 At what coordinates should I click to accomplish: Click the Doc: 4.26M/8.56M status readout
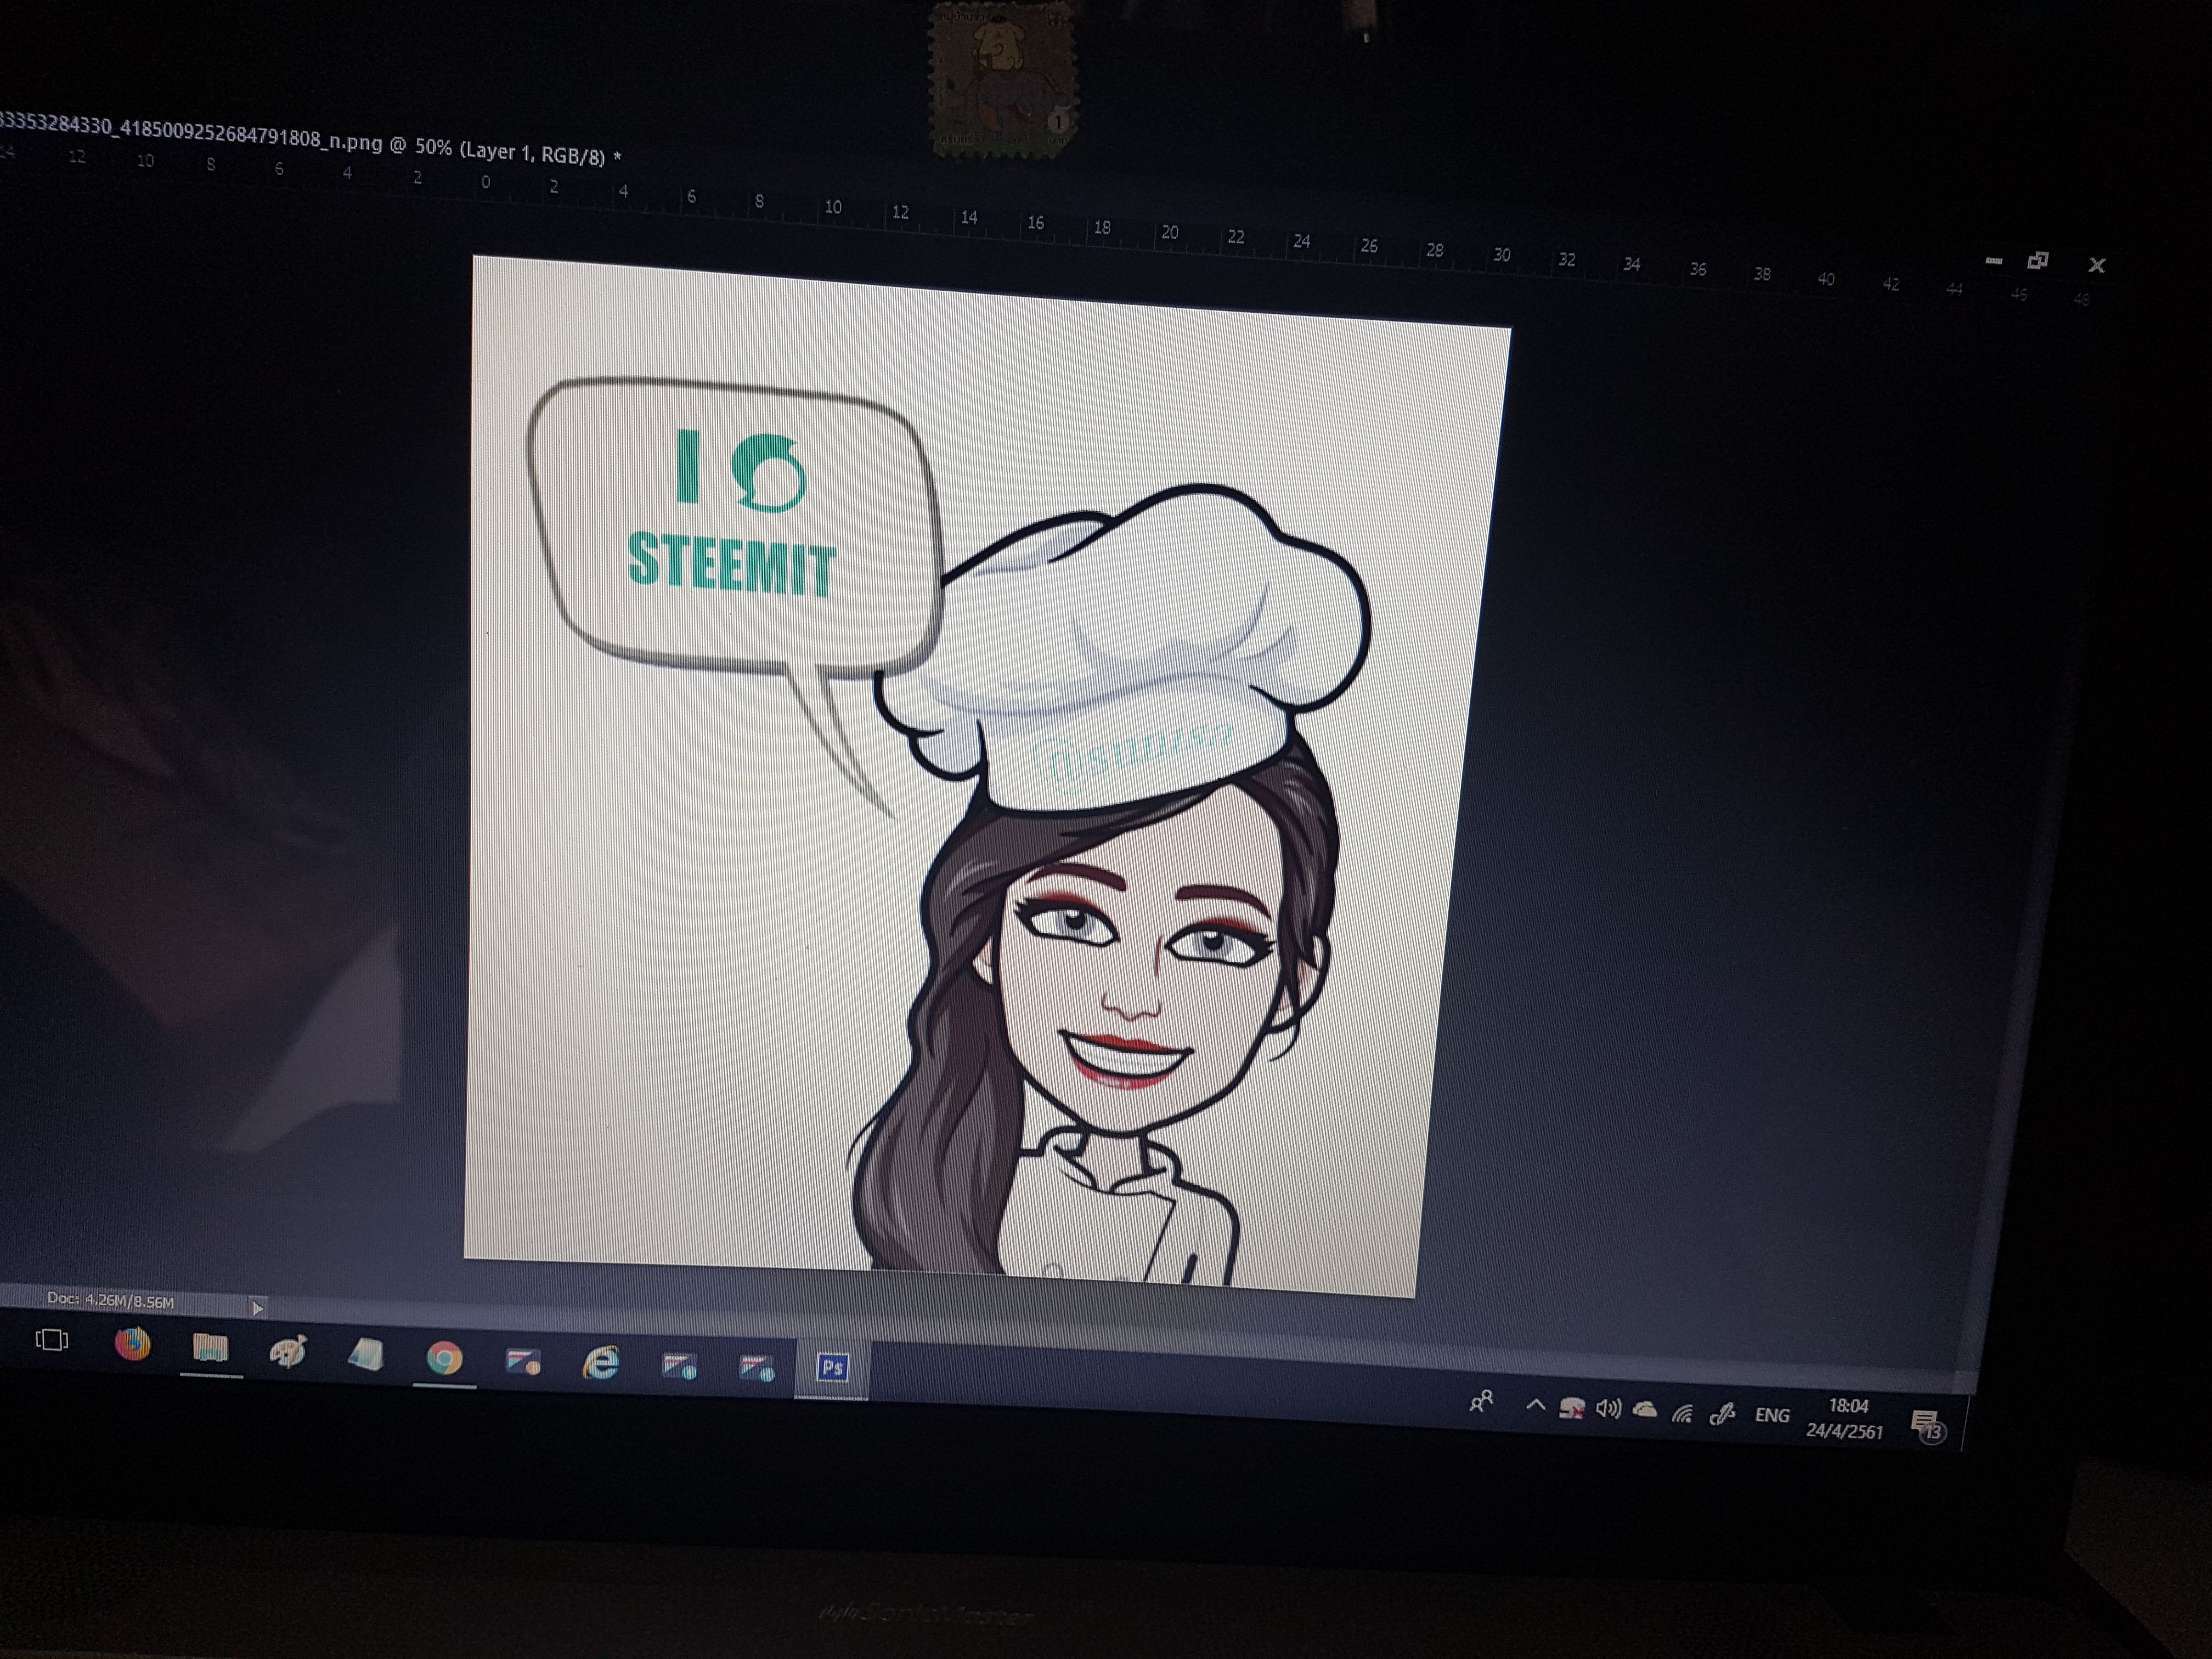coord(110,1301)
